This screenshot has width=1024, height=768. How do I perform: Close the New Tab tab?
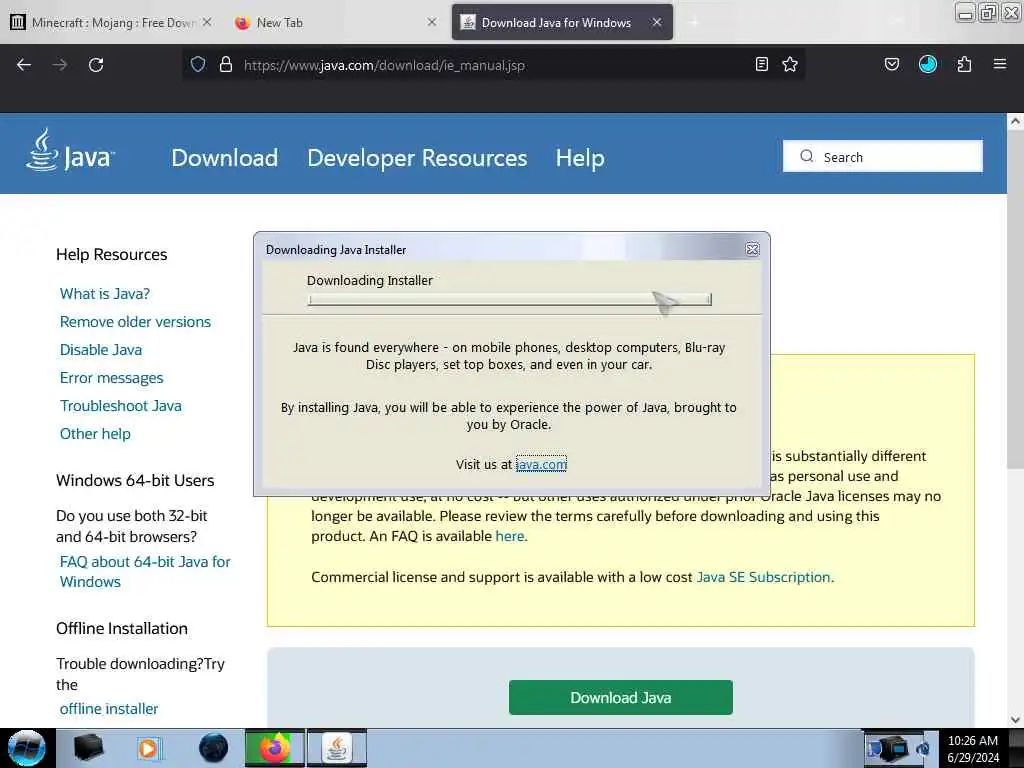[x=432, y=22]
